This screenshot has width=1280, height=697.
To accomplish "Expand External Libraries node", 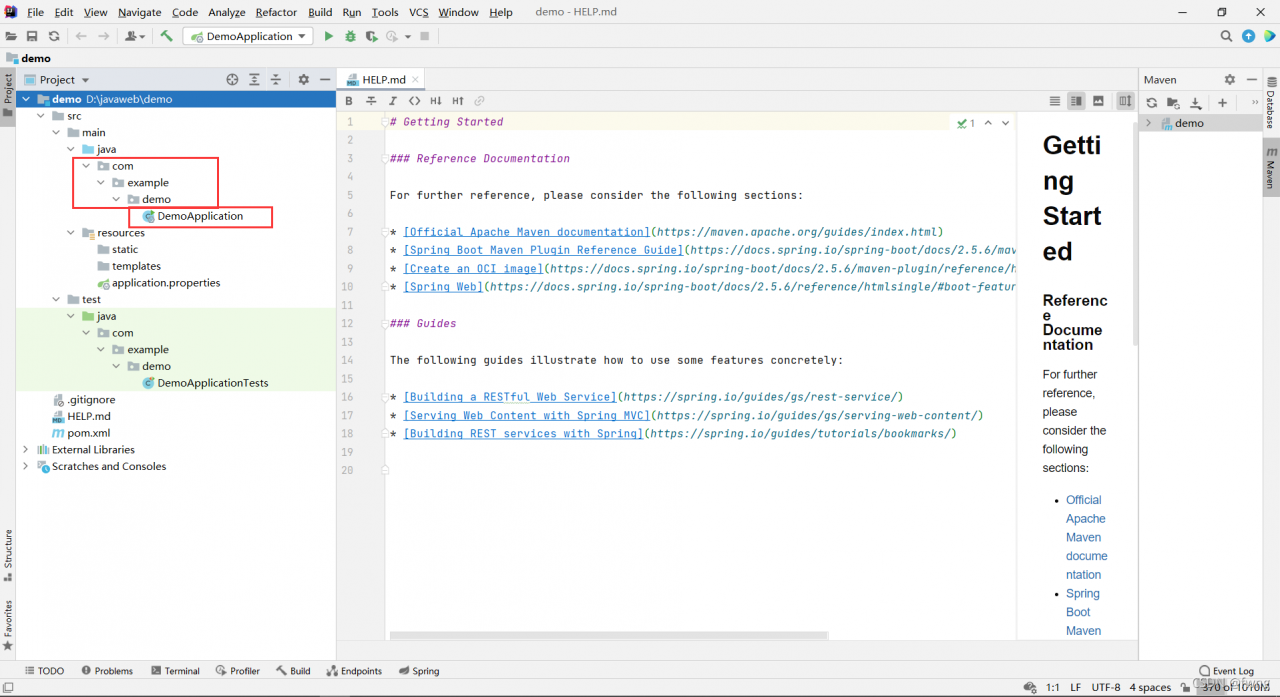I will pyautogui.click(x=26, y=450).
